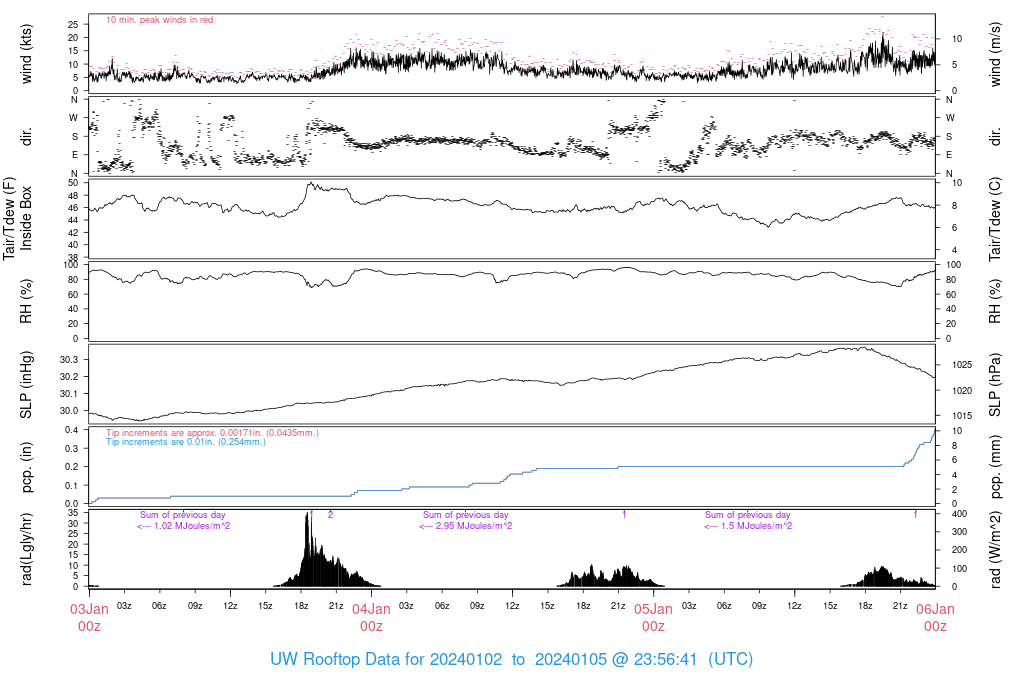Select the 'wind (kts)' left axis label
Screen dimensions: 1024x700
coord(26,54)
